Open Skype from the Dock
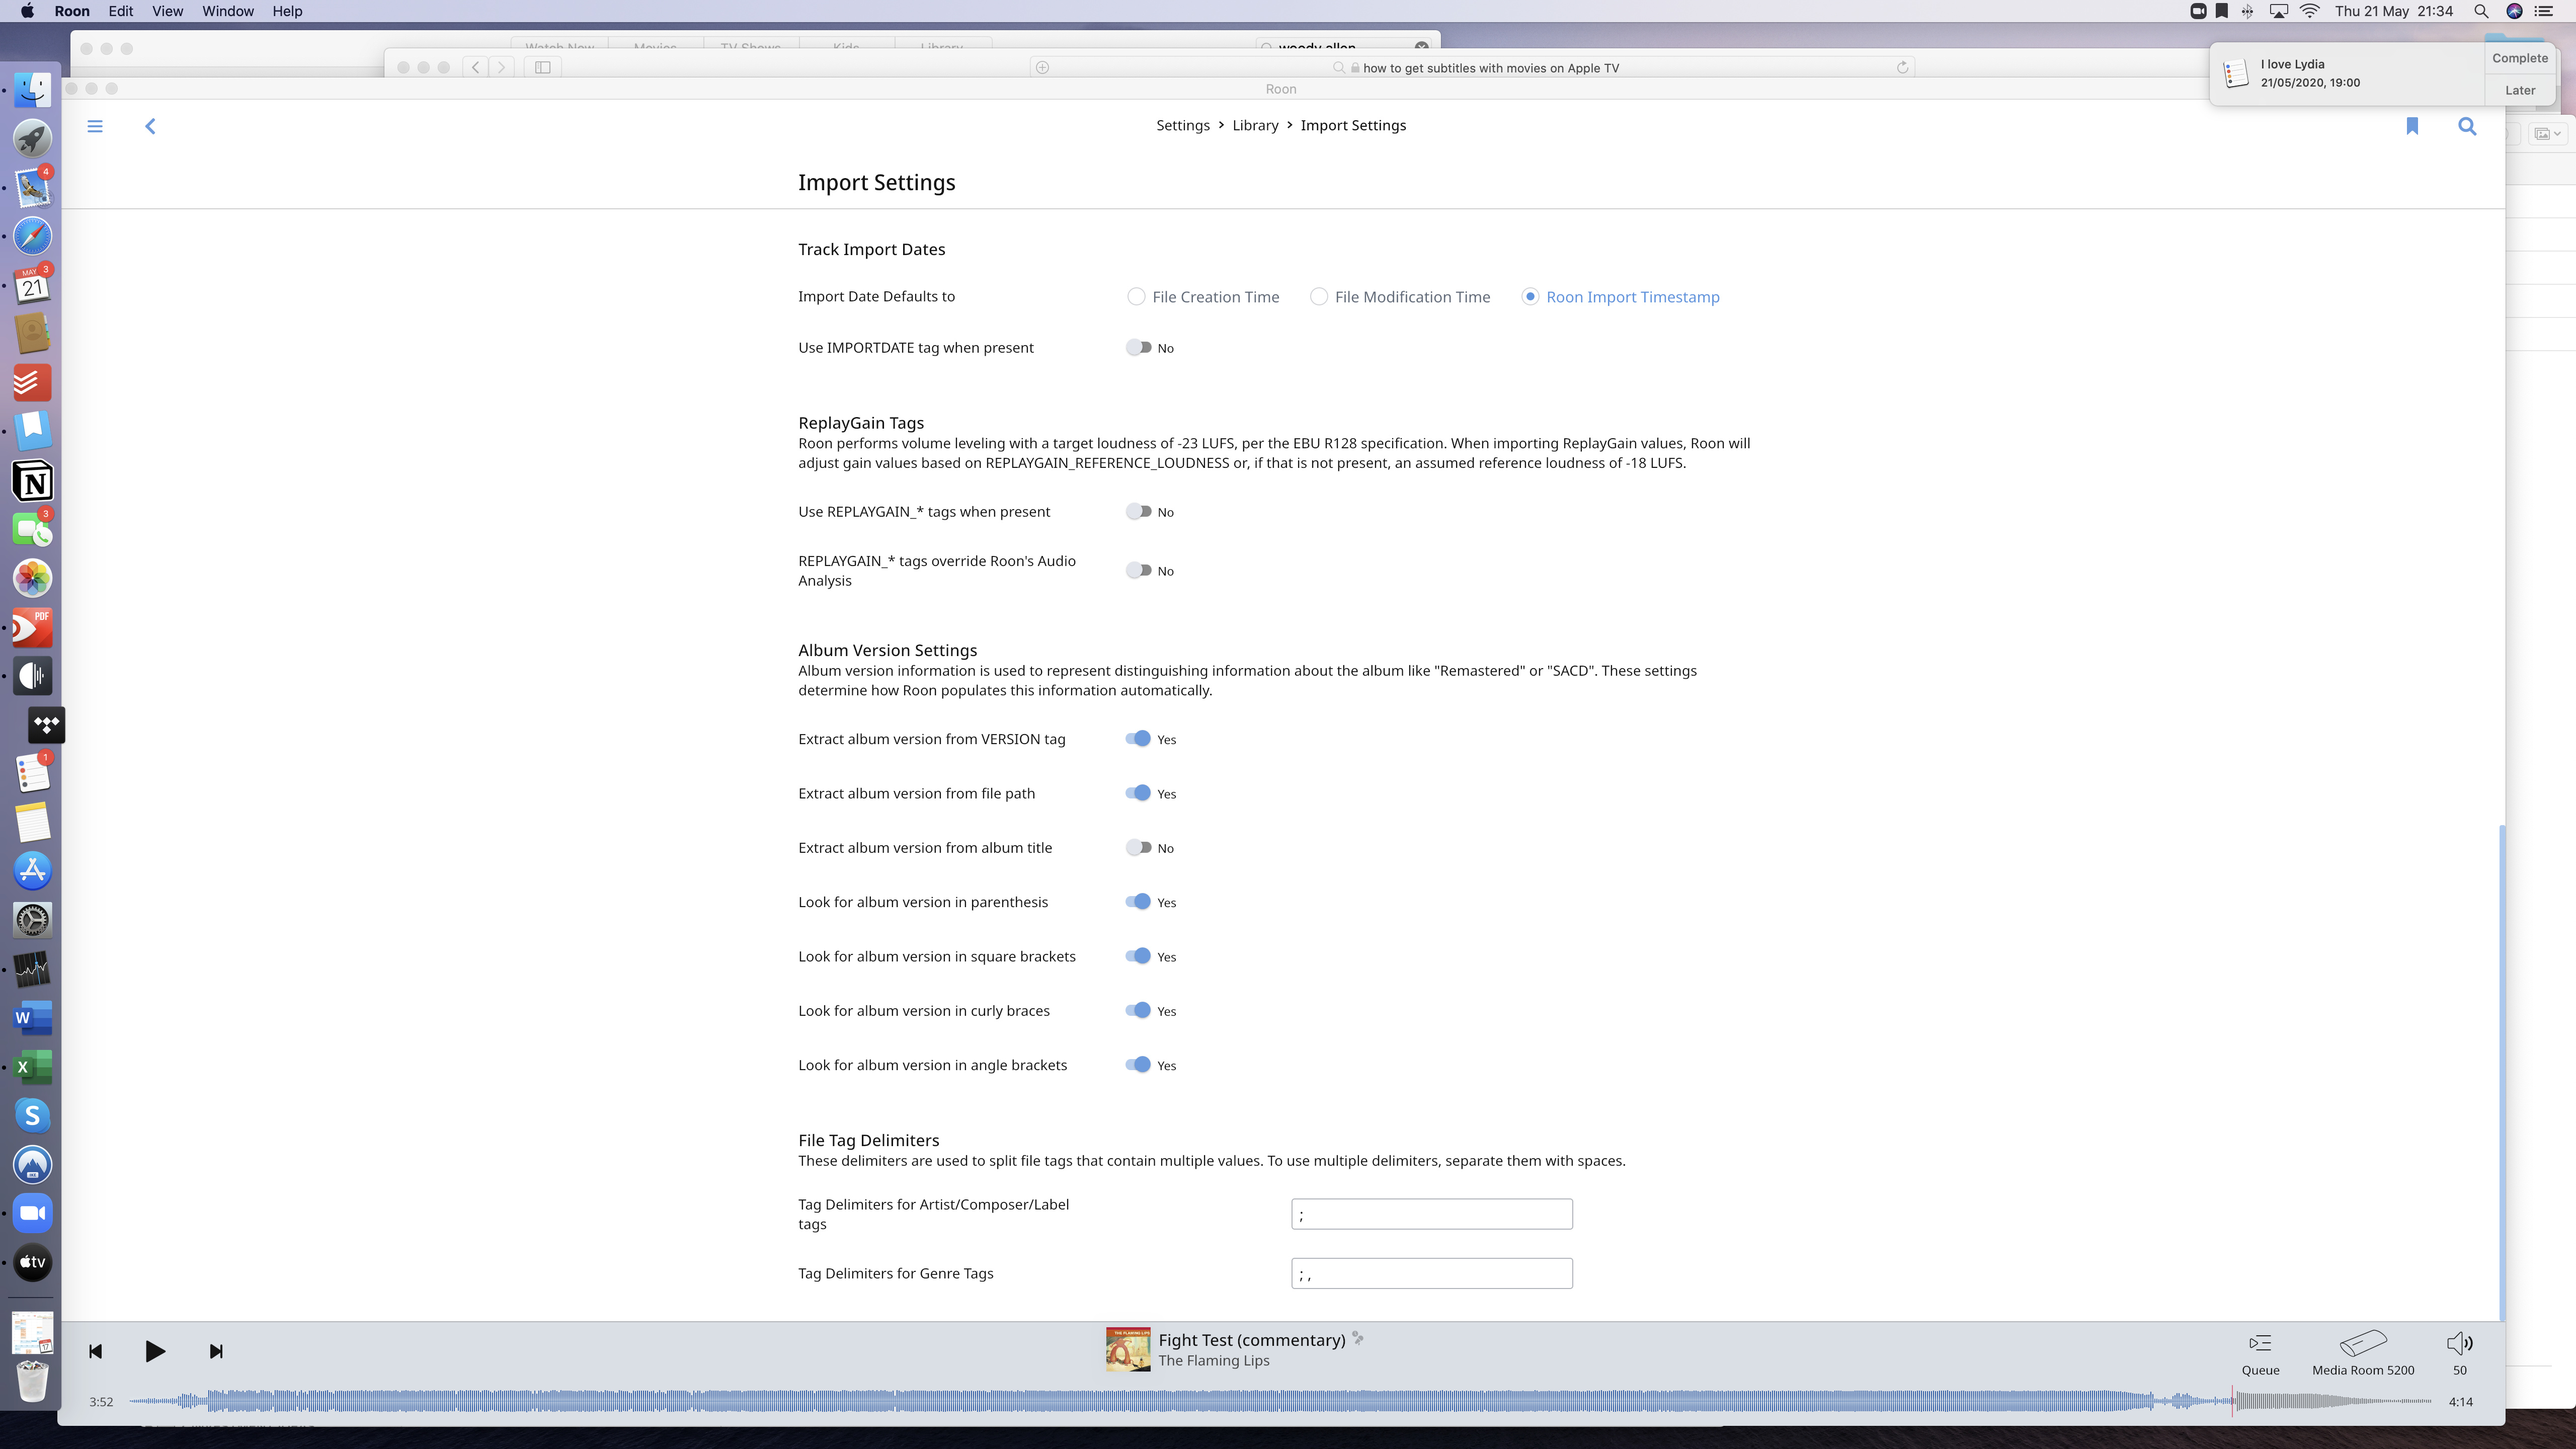2576x1449 pixels. 32,1115
